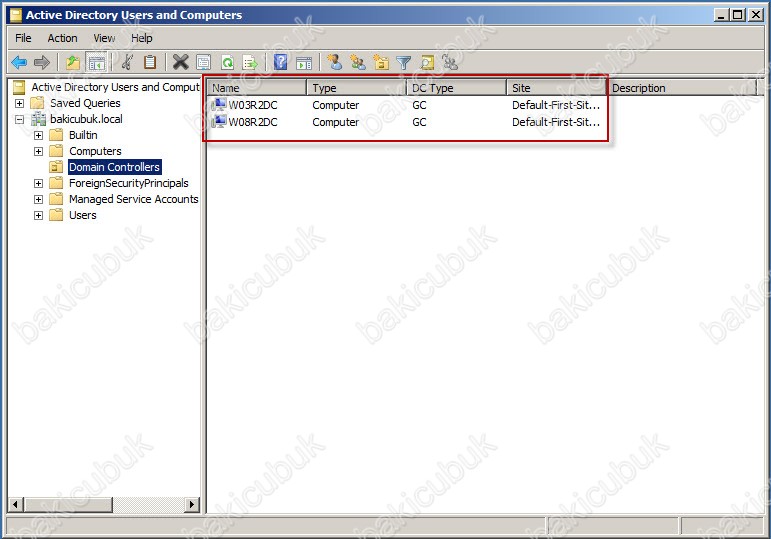Select Users in the tree
Viewport: 771px width, 539px height.
[x=83, y=215]
